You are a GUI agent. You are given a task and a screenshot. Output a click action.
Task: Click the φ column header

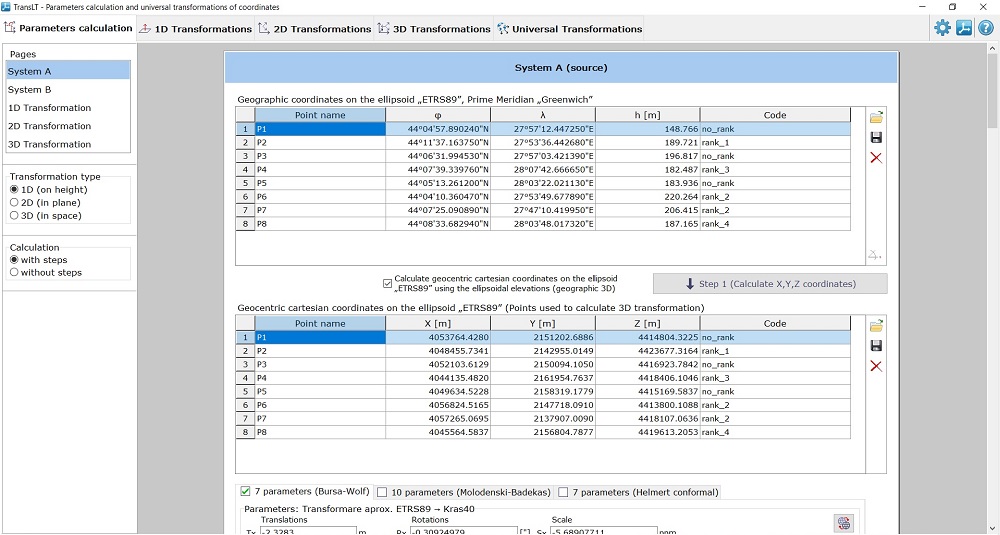coord(438,115)
